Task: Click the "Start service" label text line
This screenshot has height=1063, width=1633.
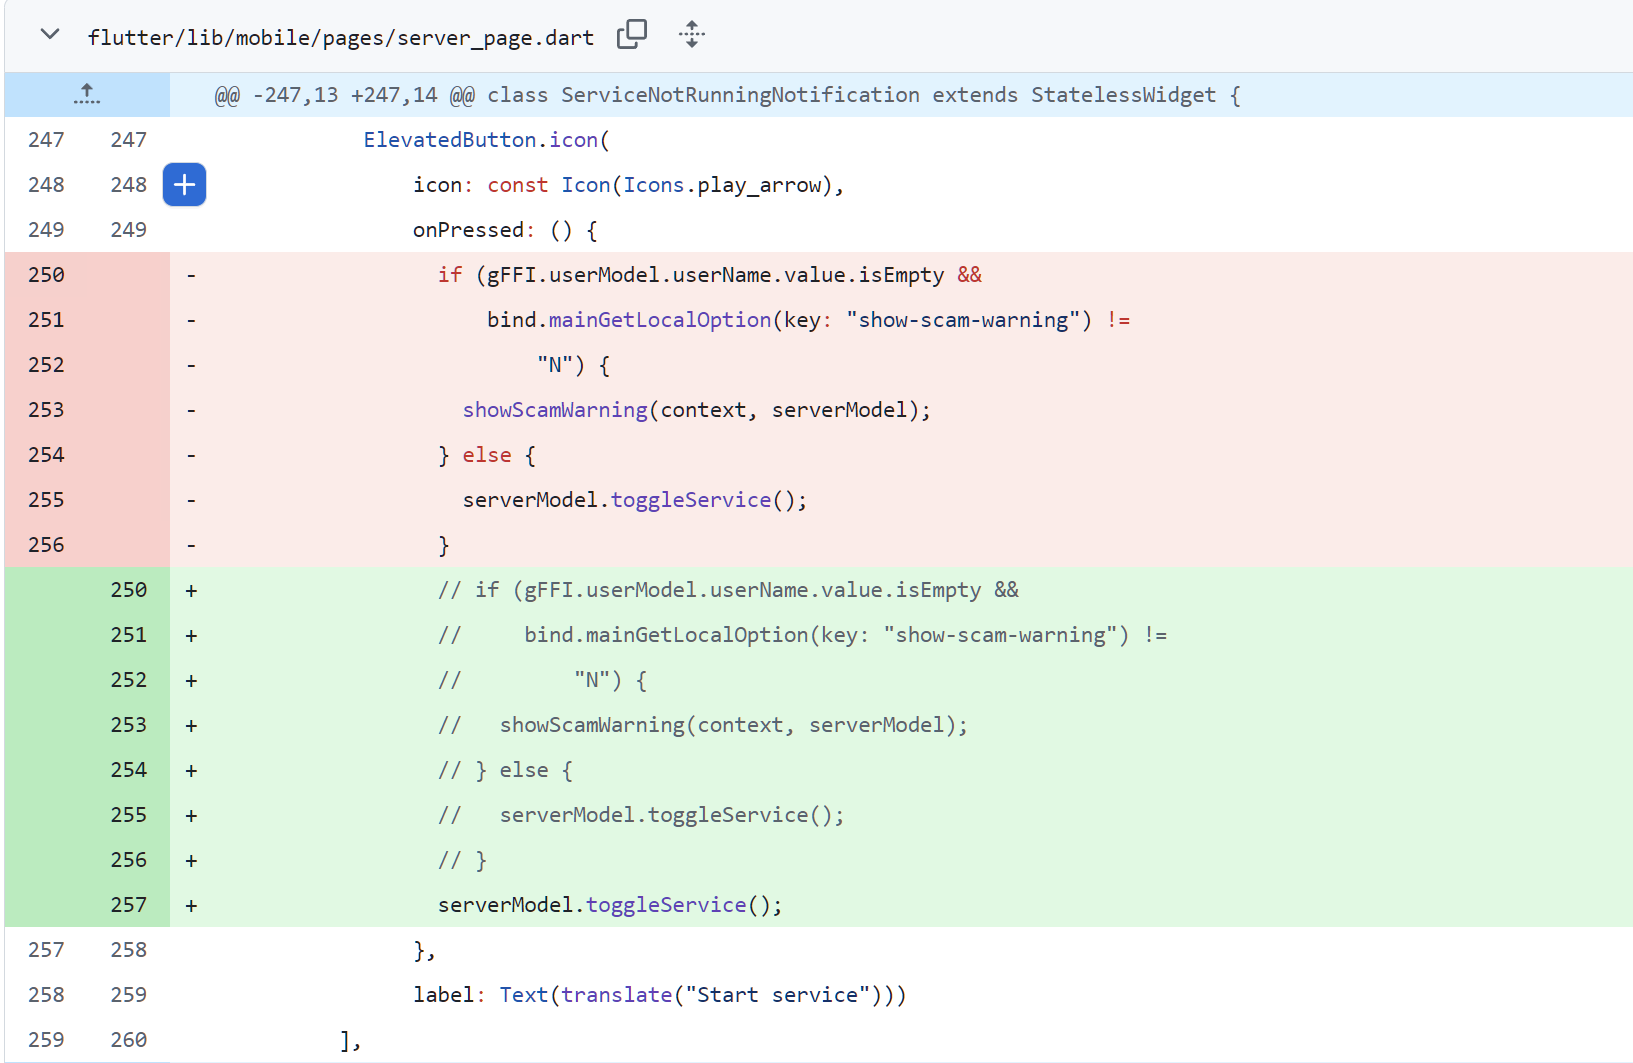Action: [x=660, y=995]
